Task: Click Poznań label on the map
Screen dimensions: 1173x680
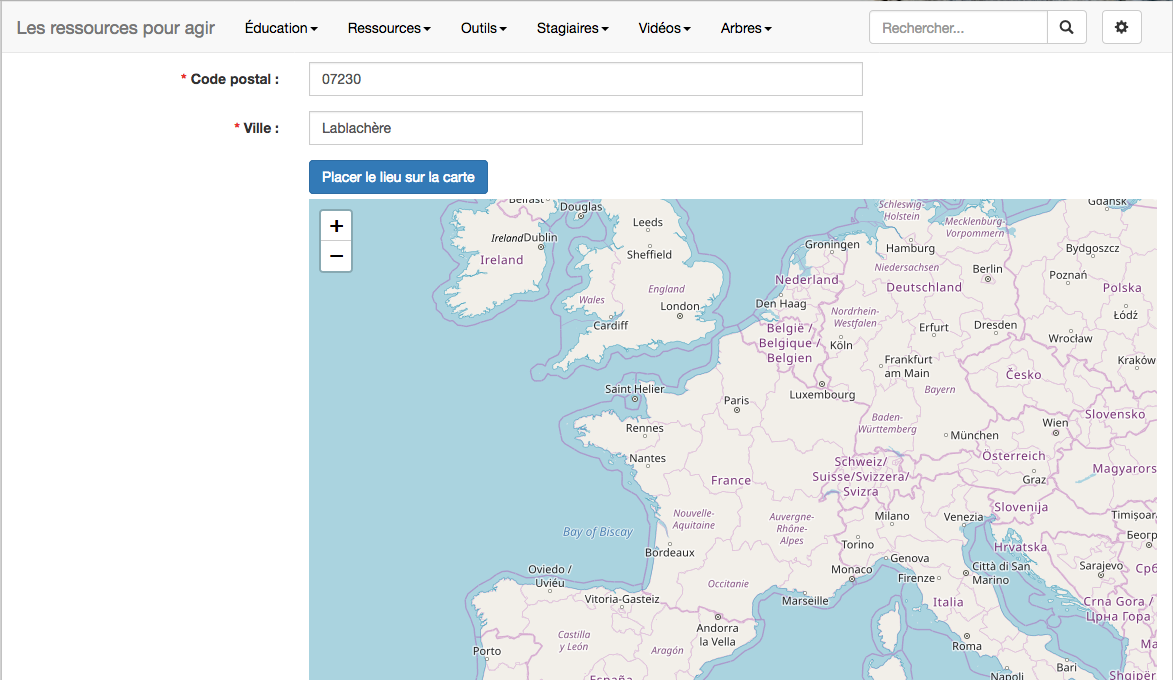Action: coord(1068,275)
